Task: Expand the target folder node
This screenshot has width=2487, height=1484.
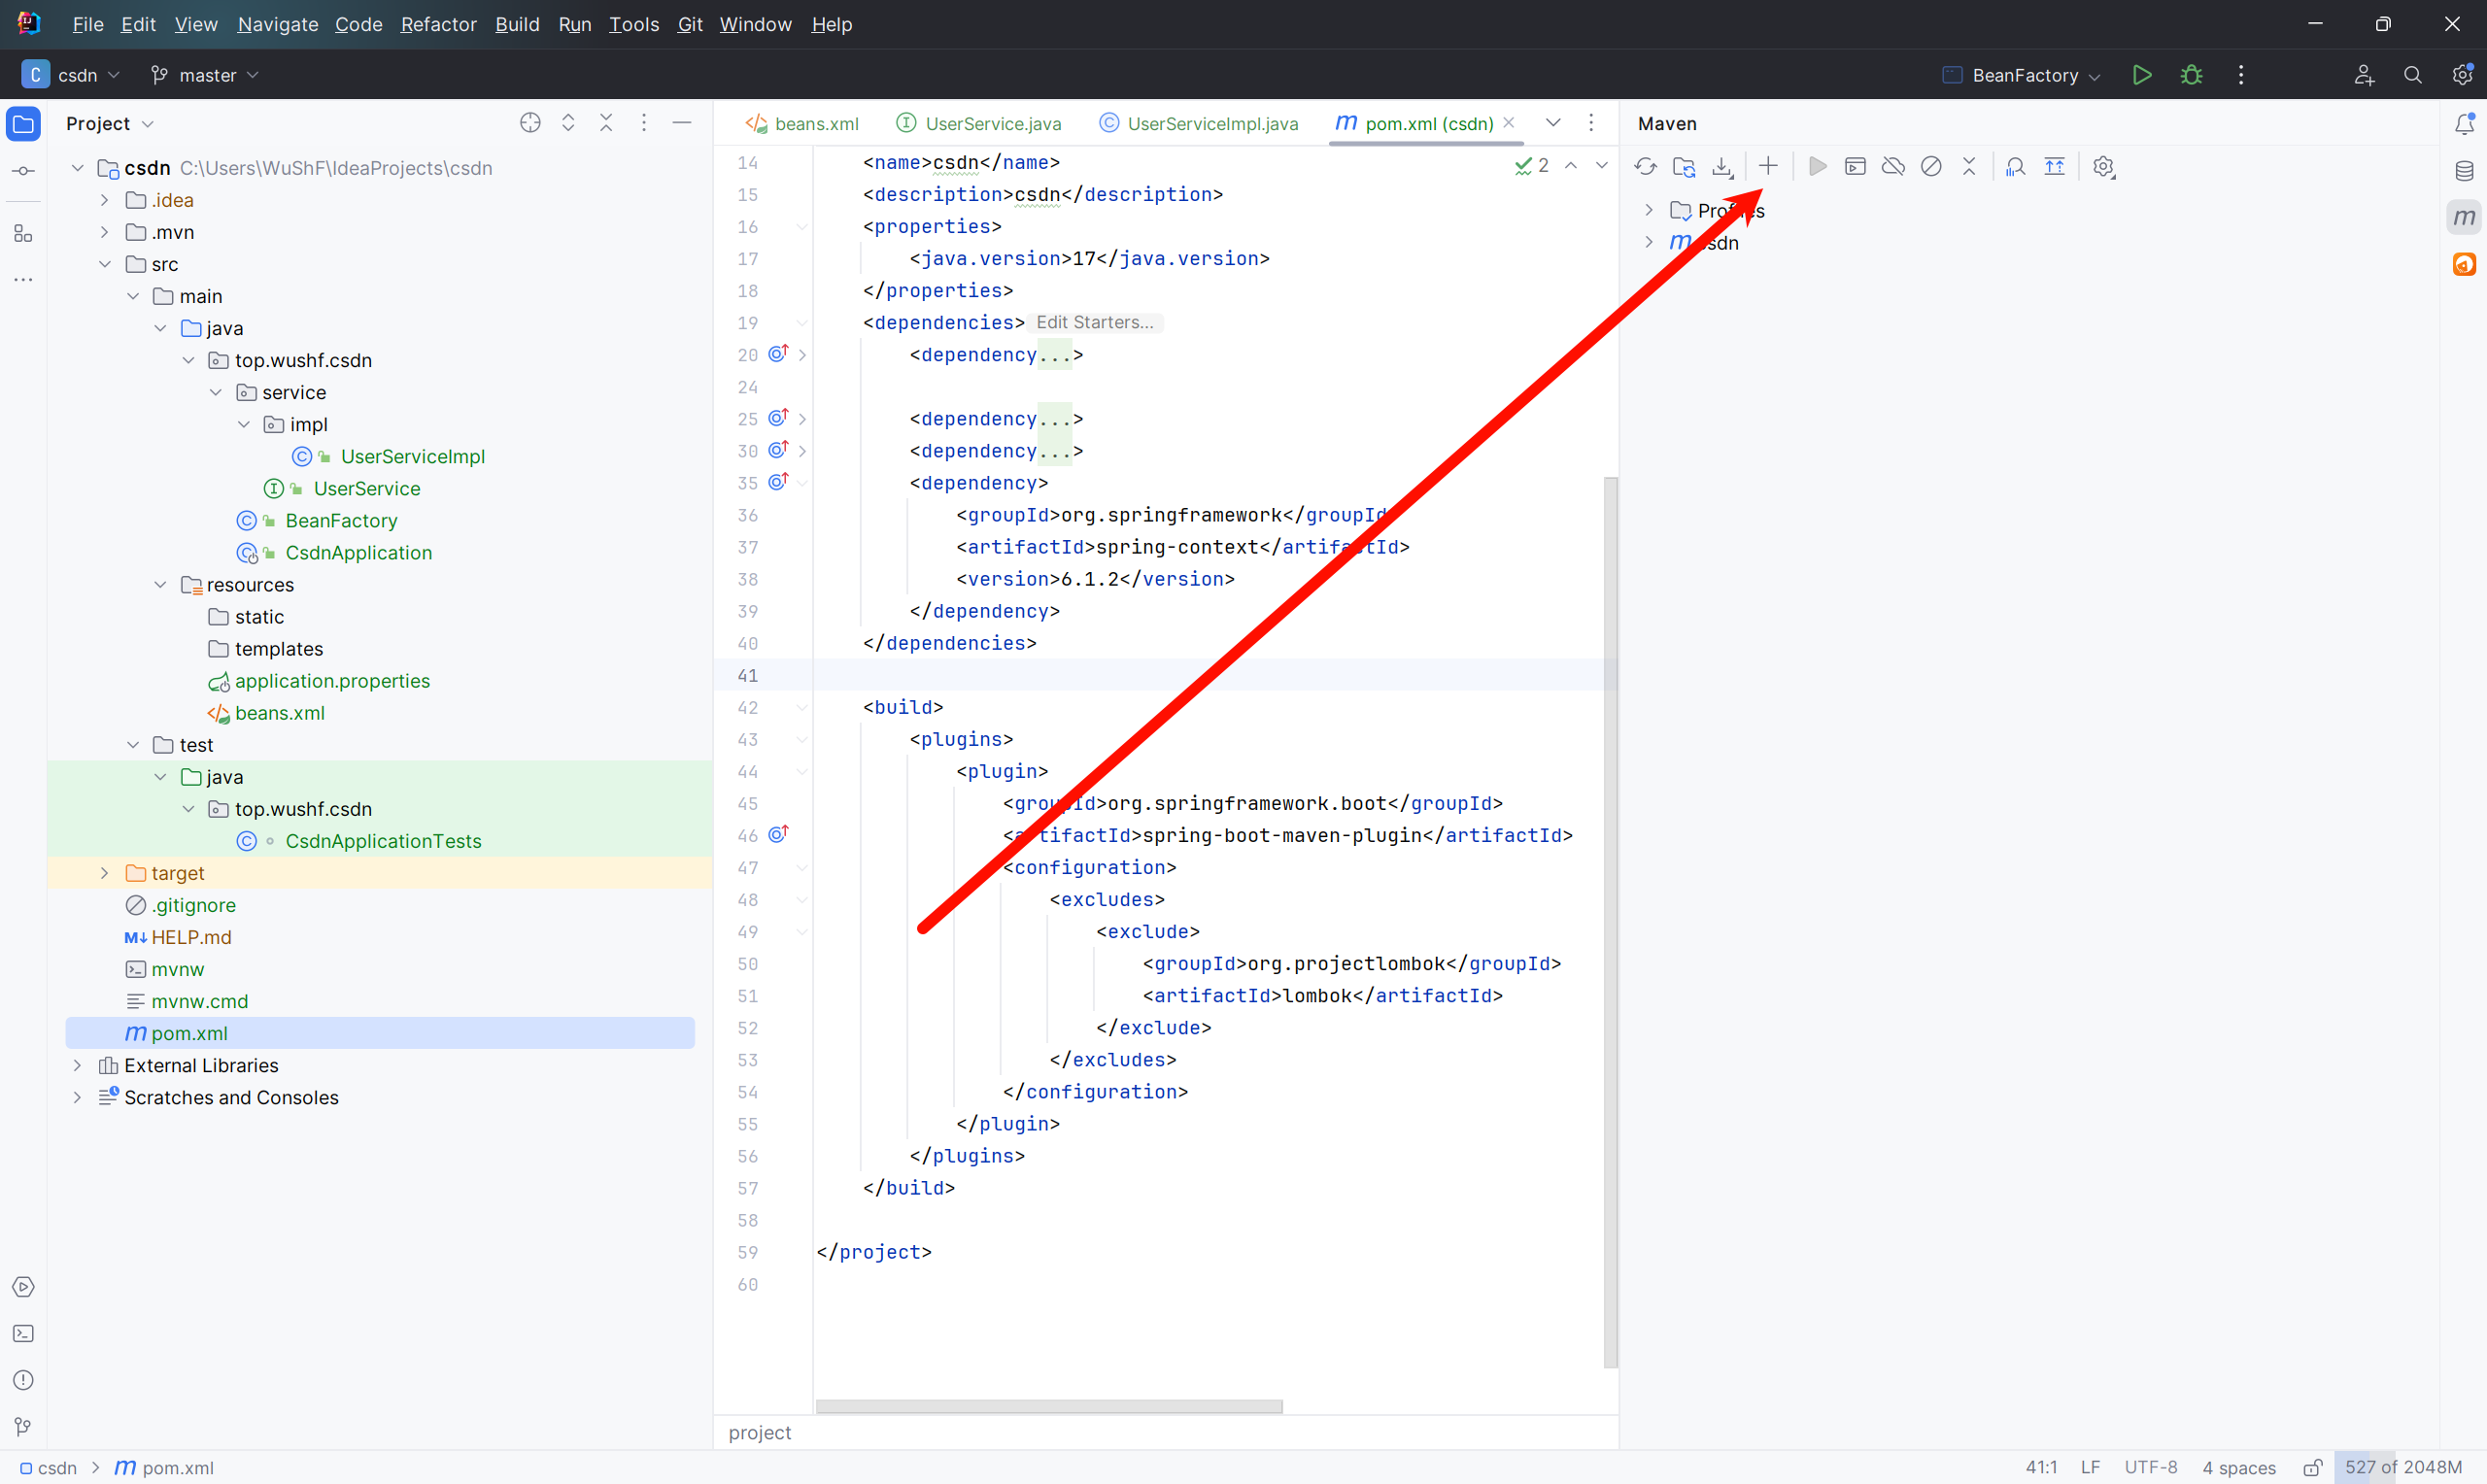Action: [x=104, y=873]
